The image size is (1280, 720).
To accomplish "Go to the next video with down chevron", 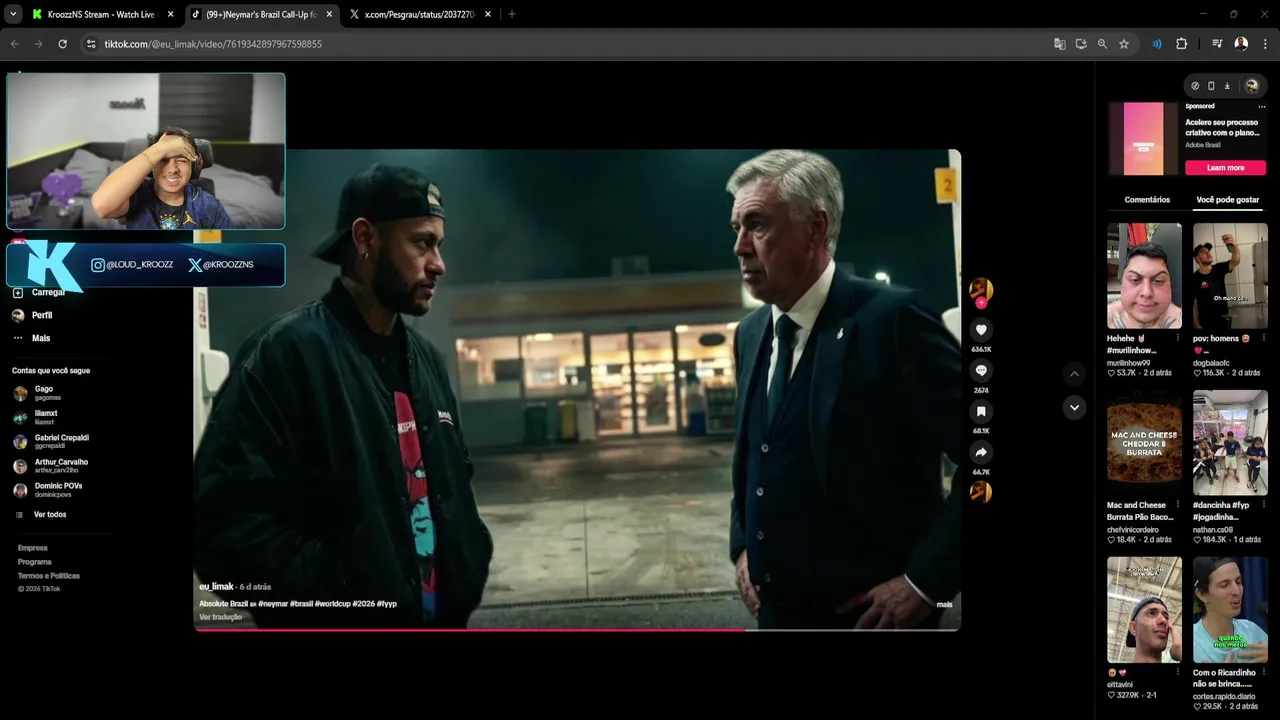I will (1074, 407).
